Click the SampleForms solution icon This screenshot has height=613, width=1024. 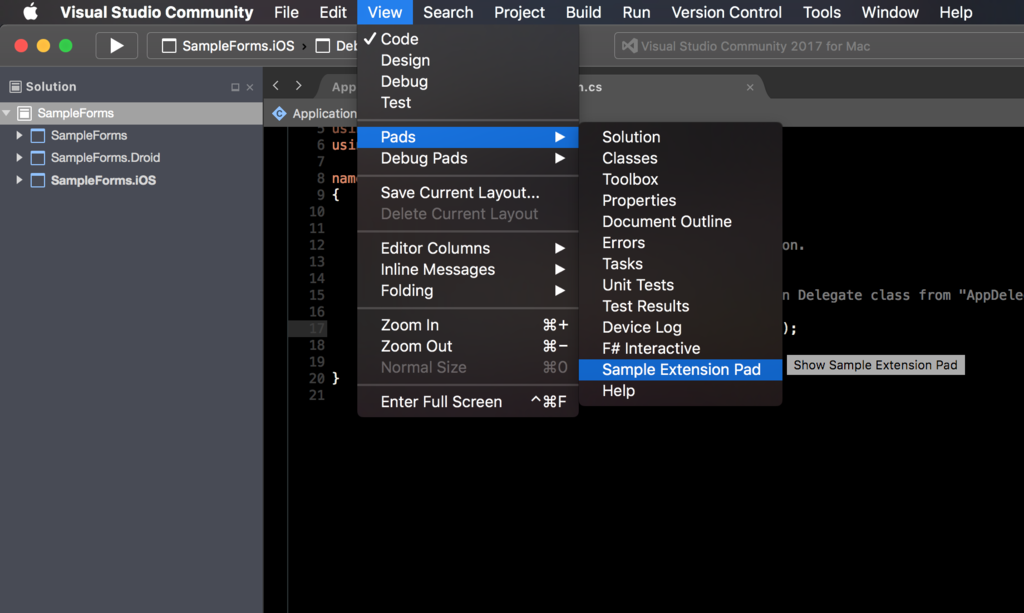click(24, 113)
